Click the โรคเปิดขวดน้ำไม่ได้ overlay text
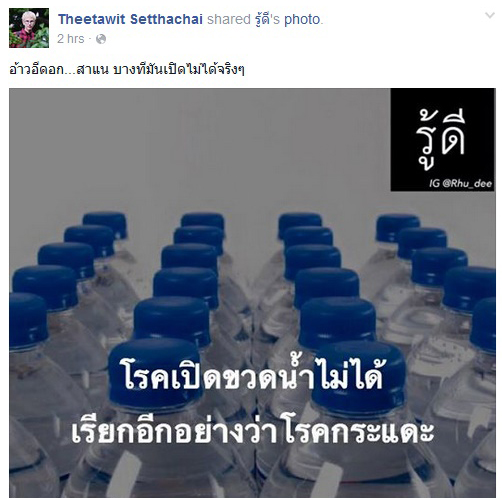The width and height of the screenshot is (502, 498). (x=252, y=374)
